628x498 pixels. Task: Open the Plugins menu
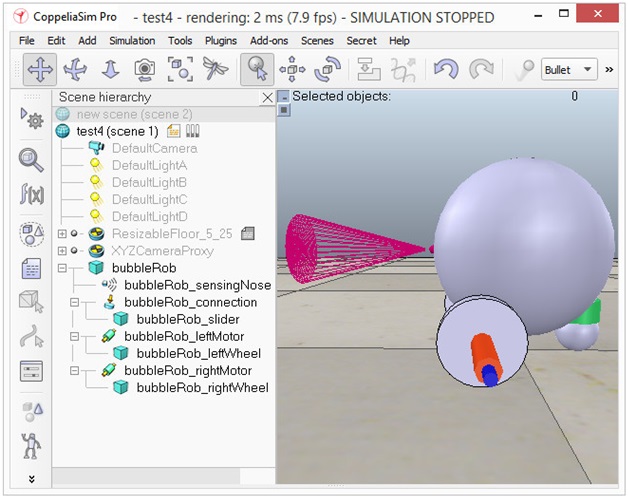(221, 40)
